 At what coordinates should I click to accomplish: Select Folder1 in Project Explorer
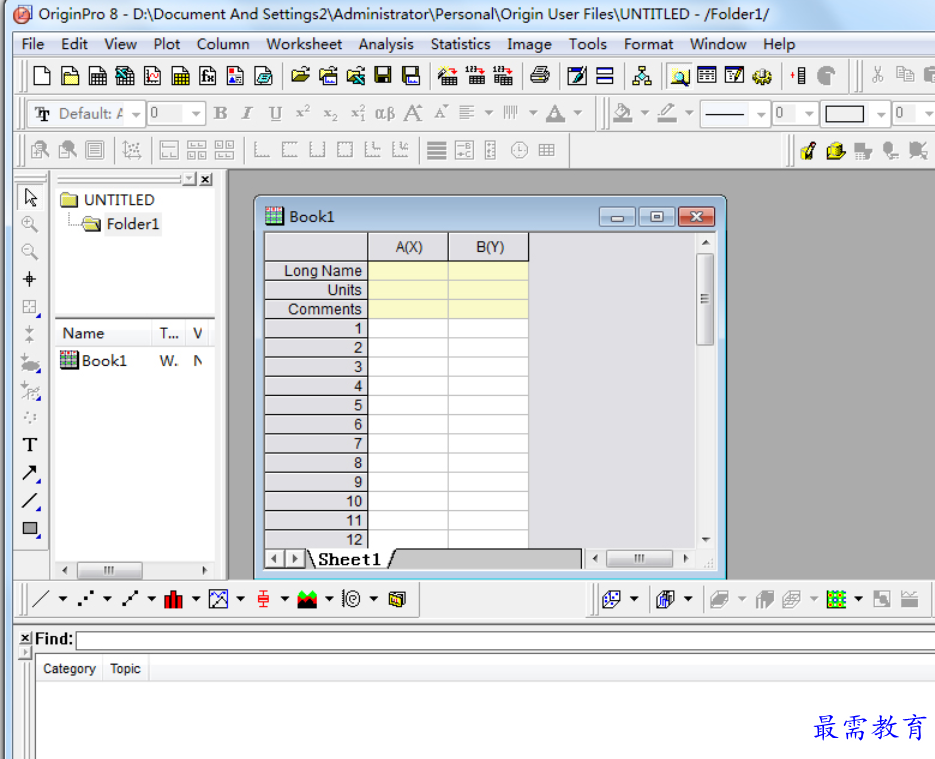[x=132, y=224]
